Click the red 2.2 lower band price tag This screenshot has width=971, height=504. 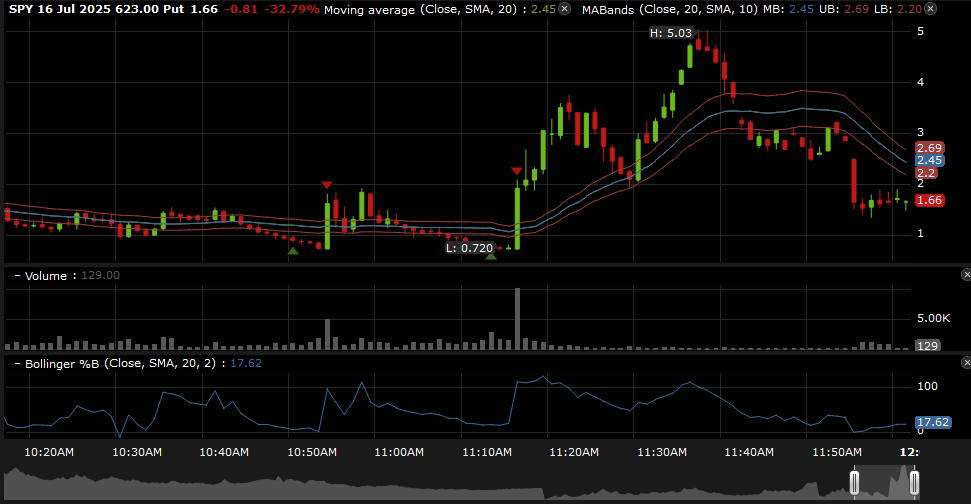(x=926, y=173)
